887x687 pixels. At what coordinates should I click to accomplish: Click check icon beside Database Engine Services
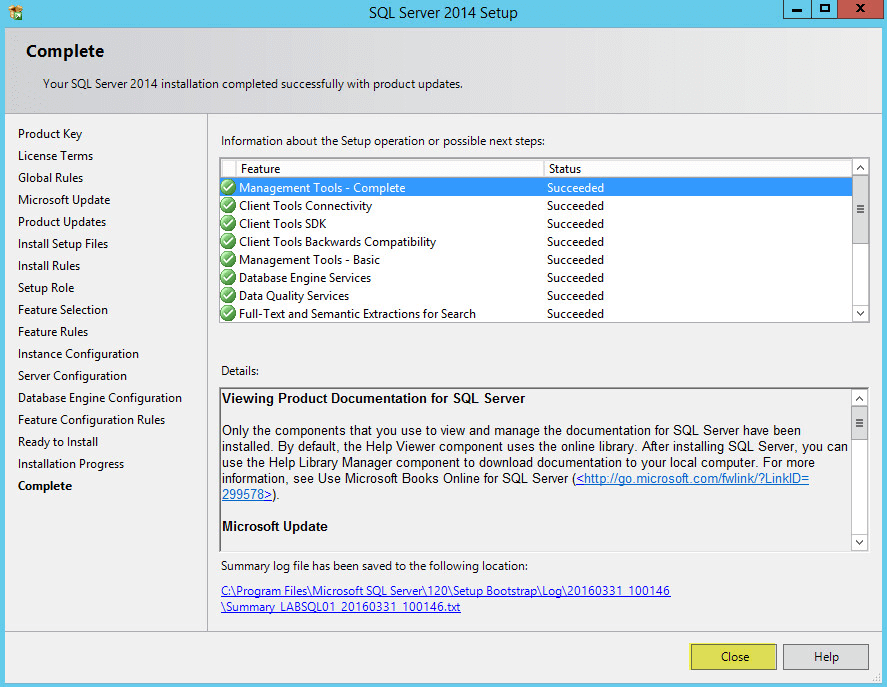coord(228,278)
